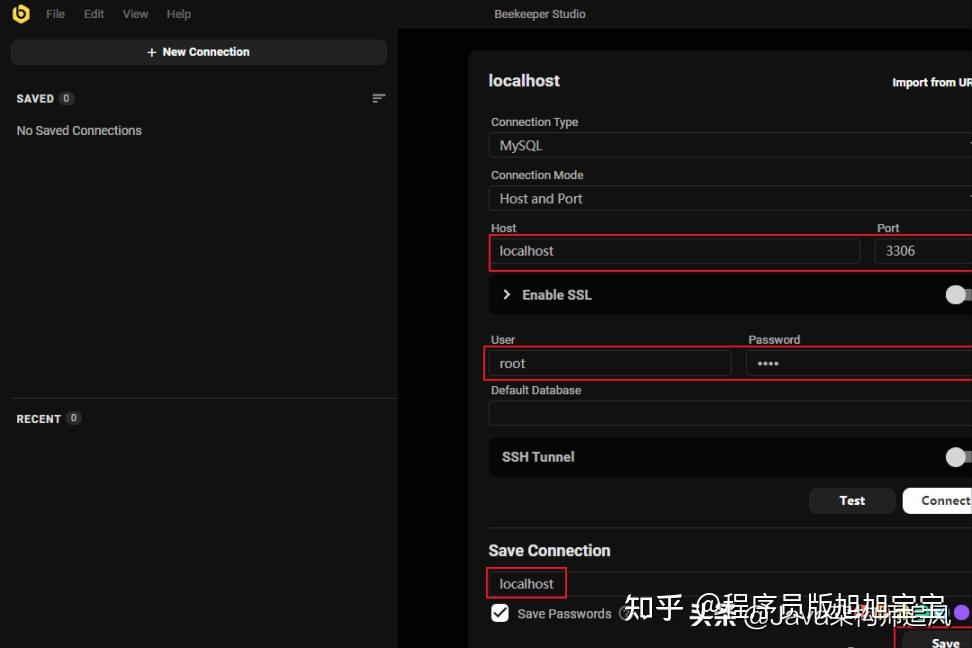The width and height of the screenshot is (972, 648).
Task: Click the Default Database field
Action: click(730, 413)
